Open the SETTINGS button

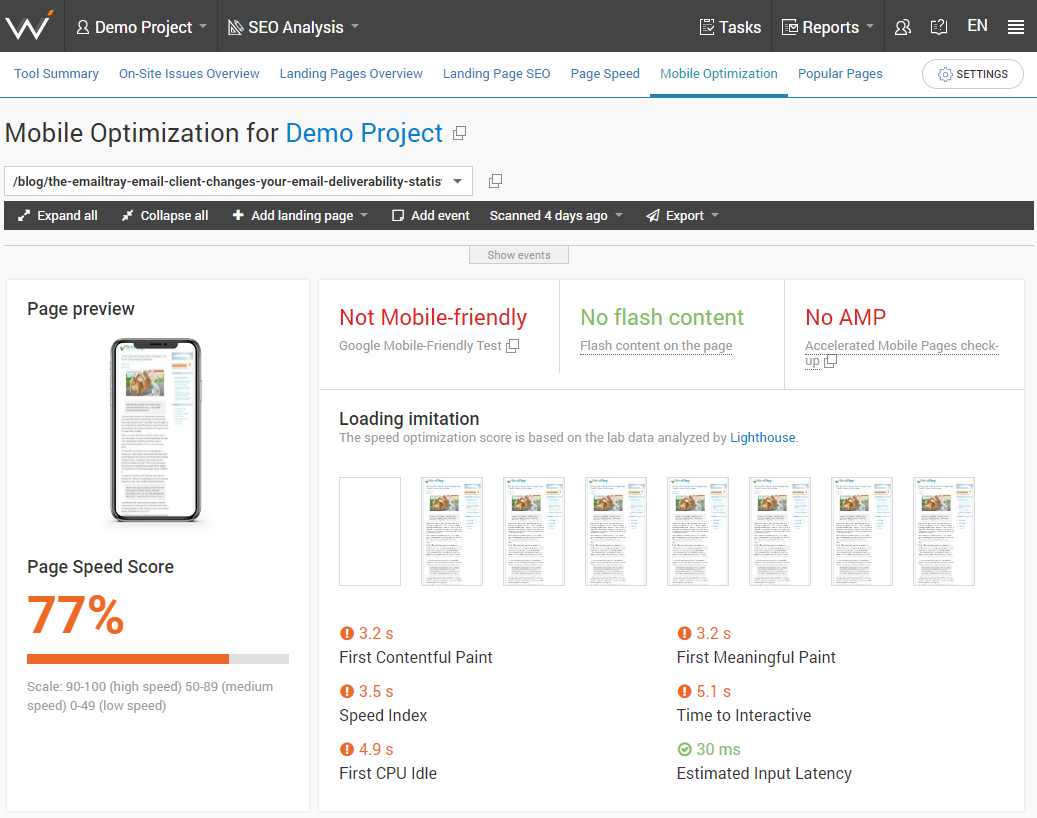point(972,74)
